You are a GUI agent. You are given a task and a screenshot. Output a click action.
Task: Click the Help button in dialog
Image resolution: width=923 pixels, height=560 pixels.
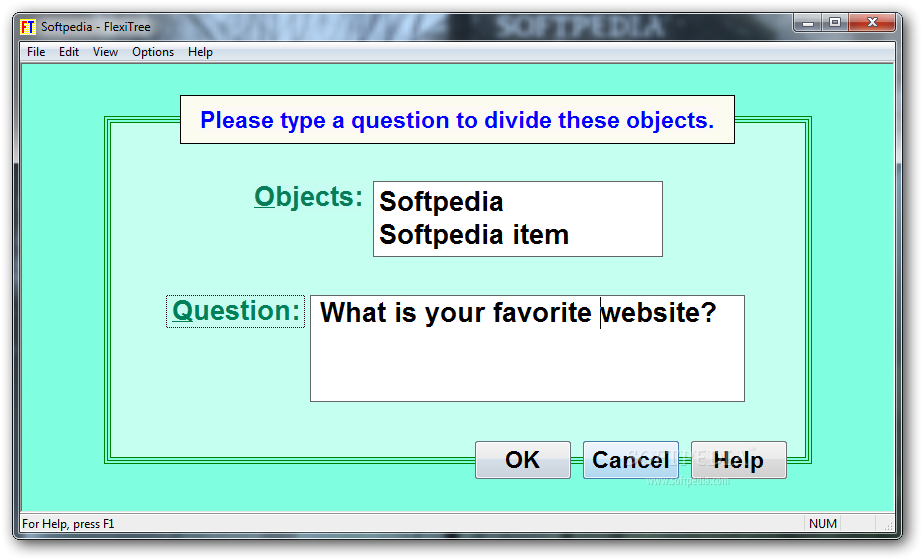click(x=738, y=460)
